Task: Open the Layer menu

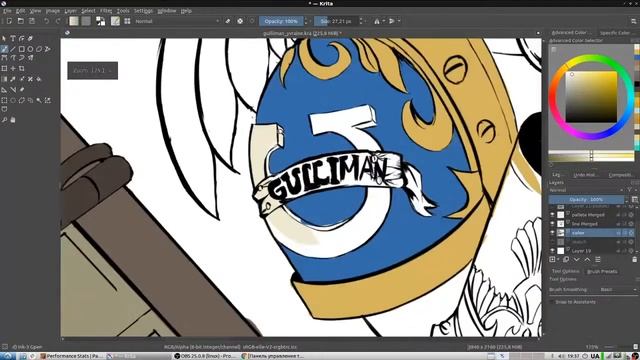Action: 71,11
